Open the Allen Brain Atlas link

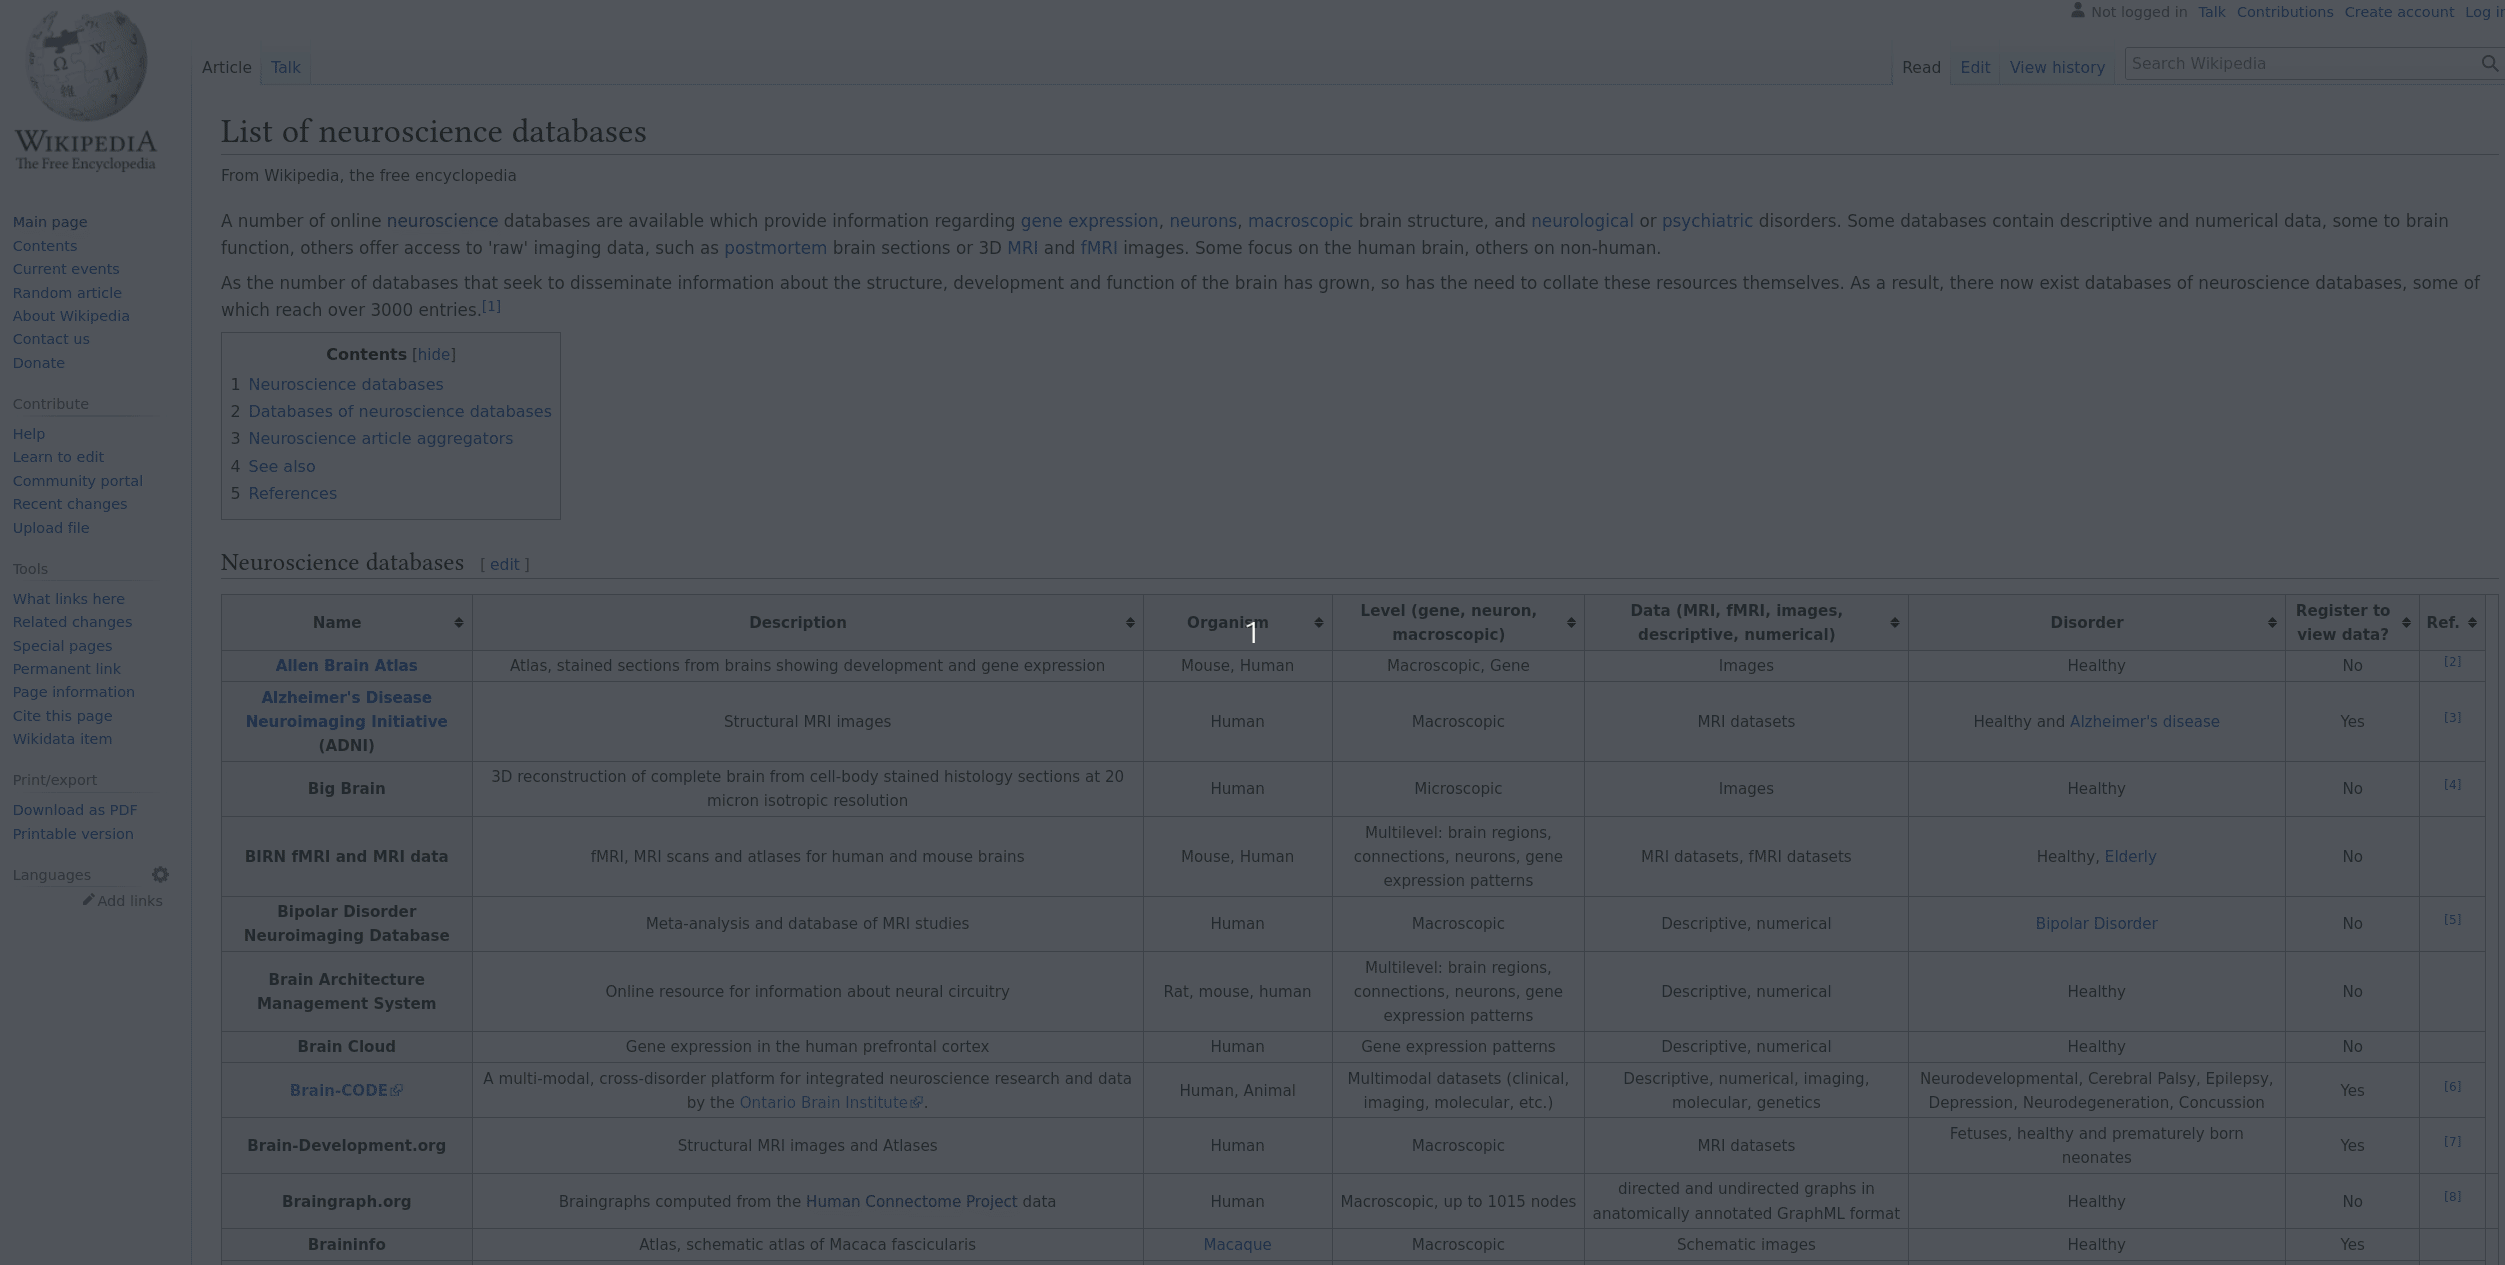(346, 666)
